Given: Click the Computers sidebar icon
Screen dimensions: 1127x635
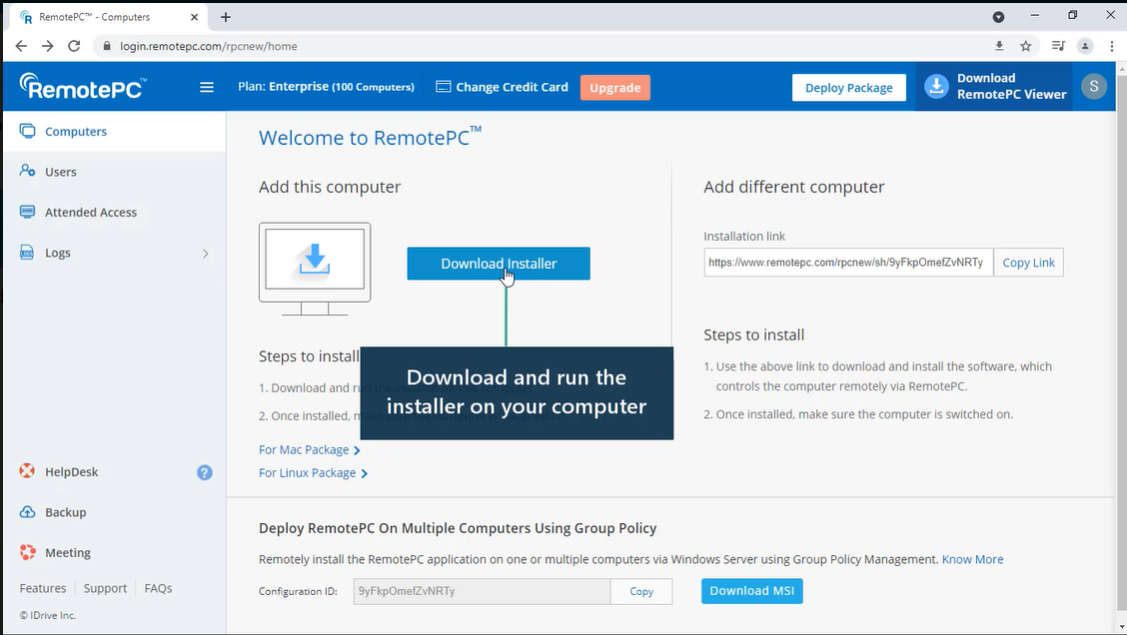Looking at the screenshot, I should (x=27, y=131).
